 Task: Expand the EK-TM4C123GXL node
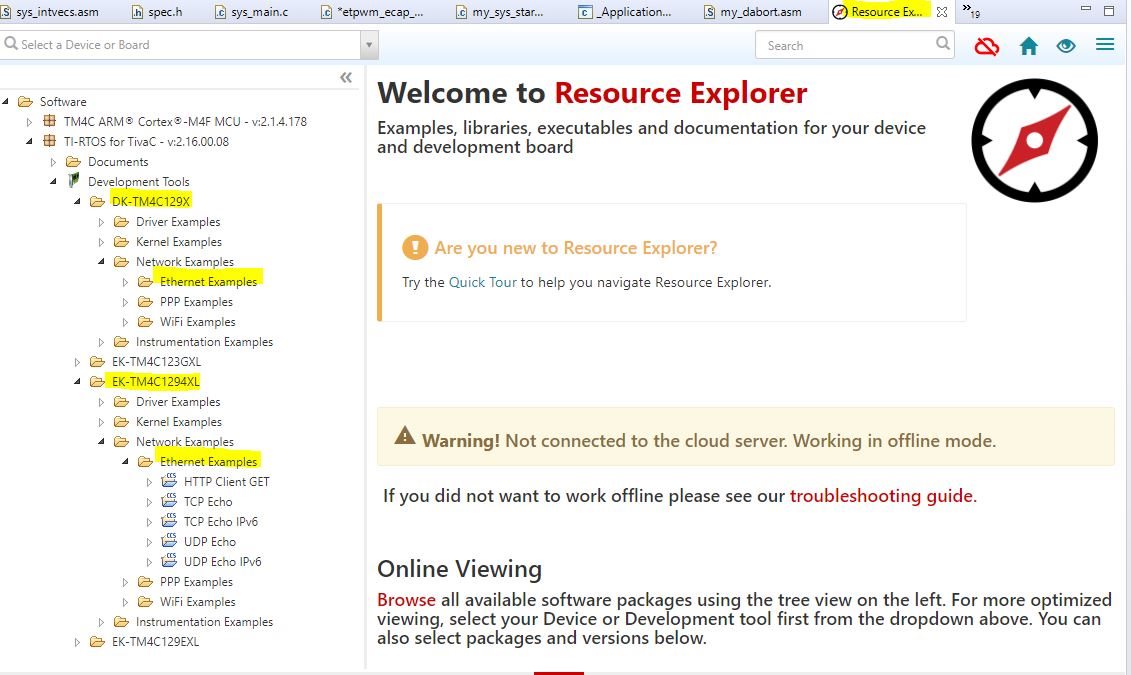pyautogui.click(x=77, y=362)
